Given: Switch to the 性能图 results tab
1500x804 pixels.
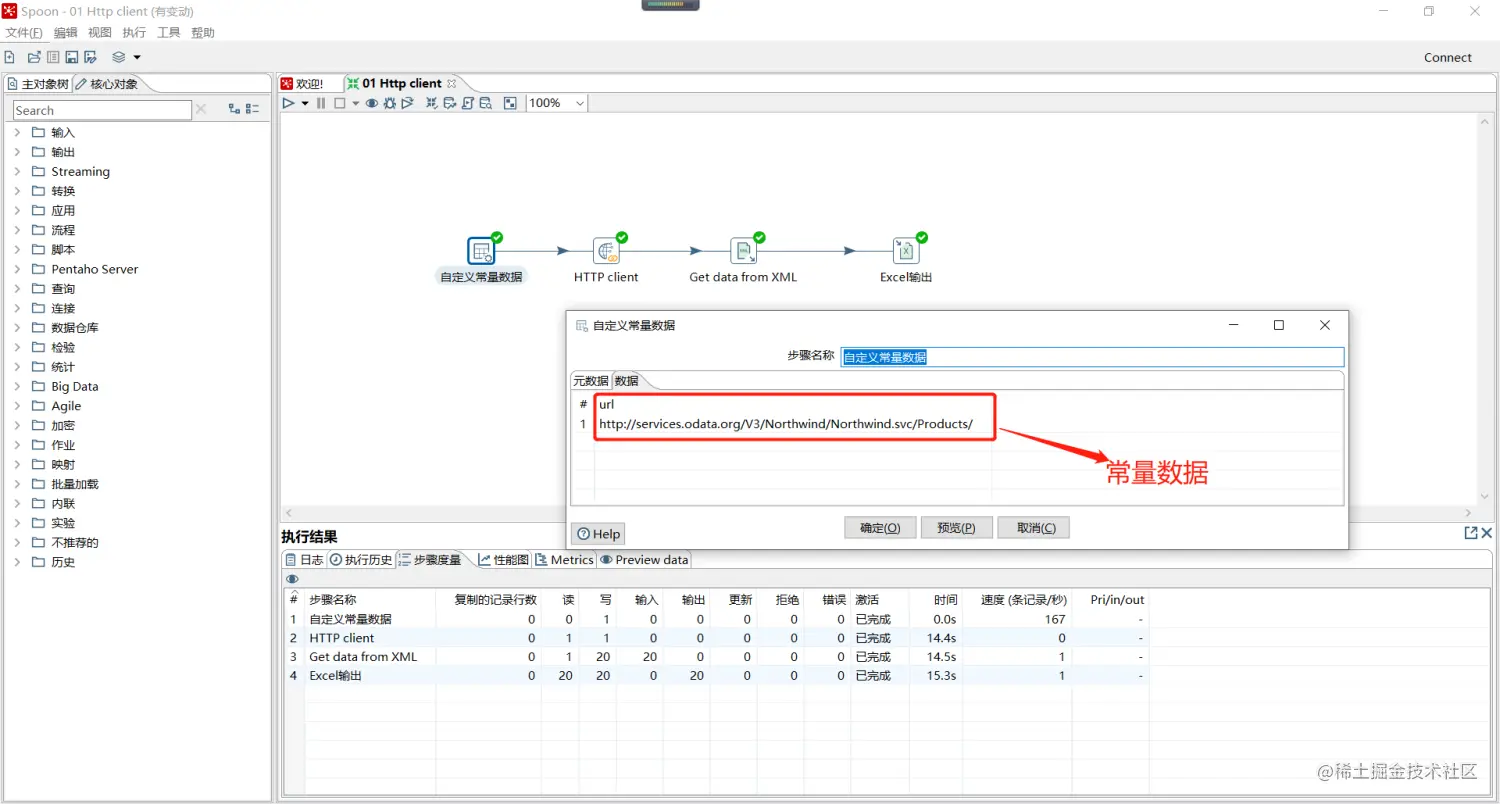Looking at the screenshot, I should point(503,560).
